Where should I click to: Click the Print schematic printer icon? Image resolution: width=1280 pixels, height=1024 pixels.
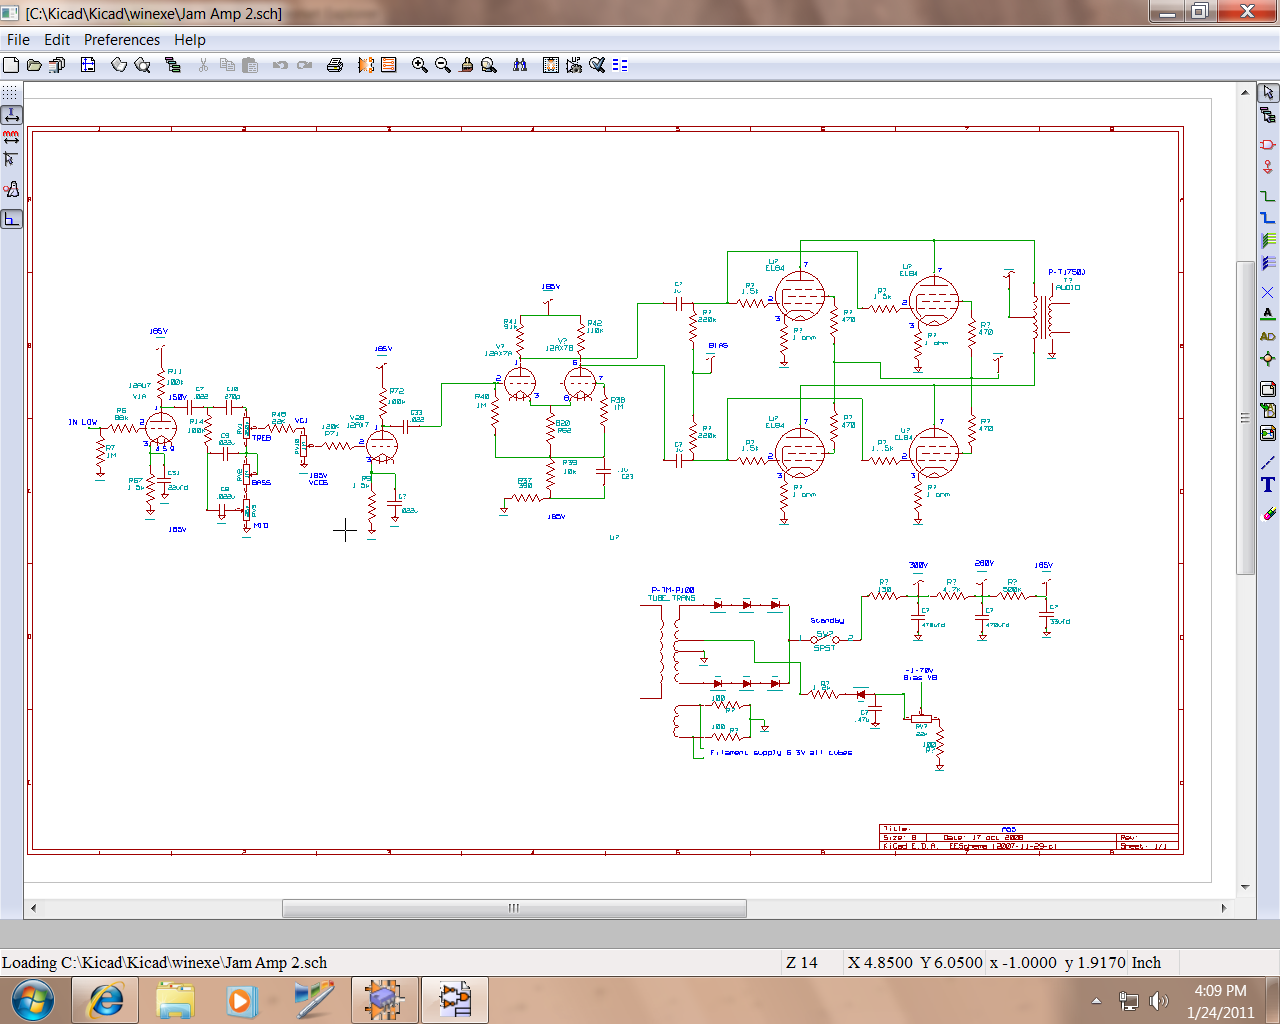click(x=335, y=65)
